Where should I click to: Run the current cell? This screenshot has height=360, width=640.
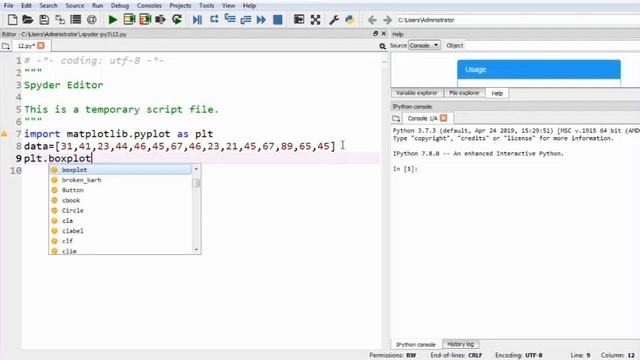129,20
